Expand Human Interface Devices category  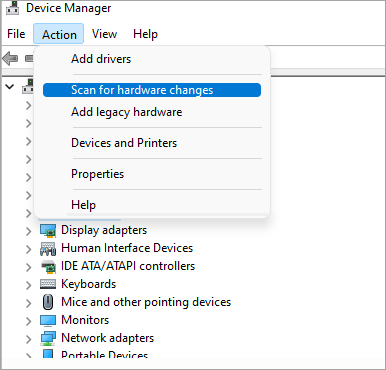coord(29,248)
